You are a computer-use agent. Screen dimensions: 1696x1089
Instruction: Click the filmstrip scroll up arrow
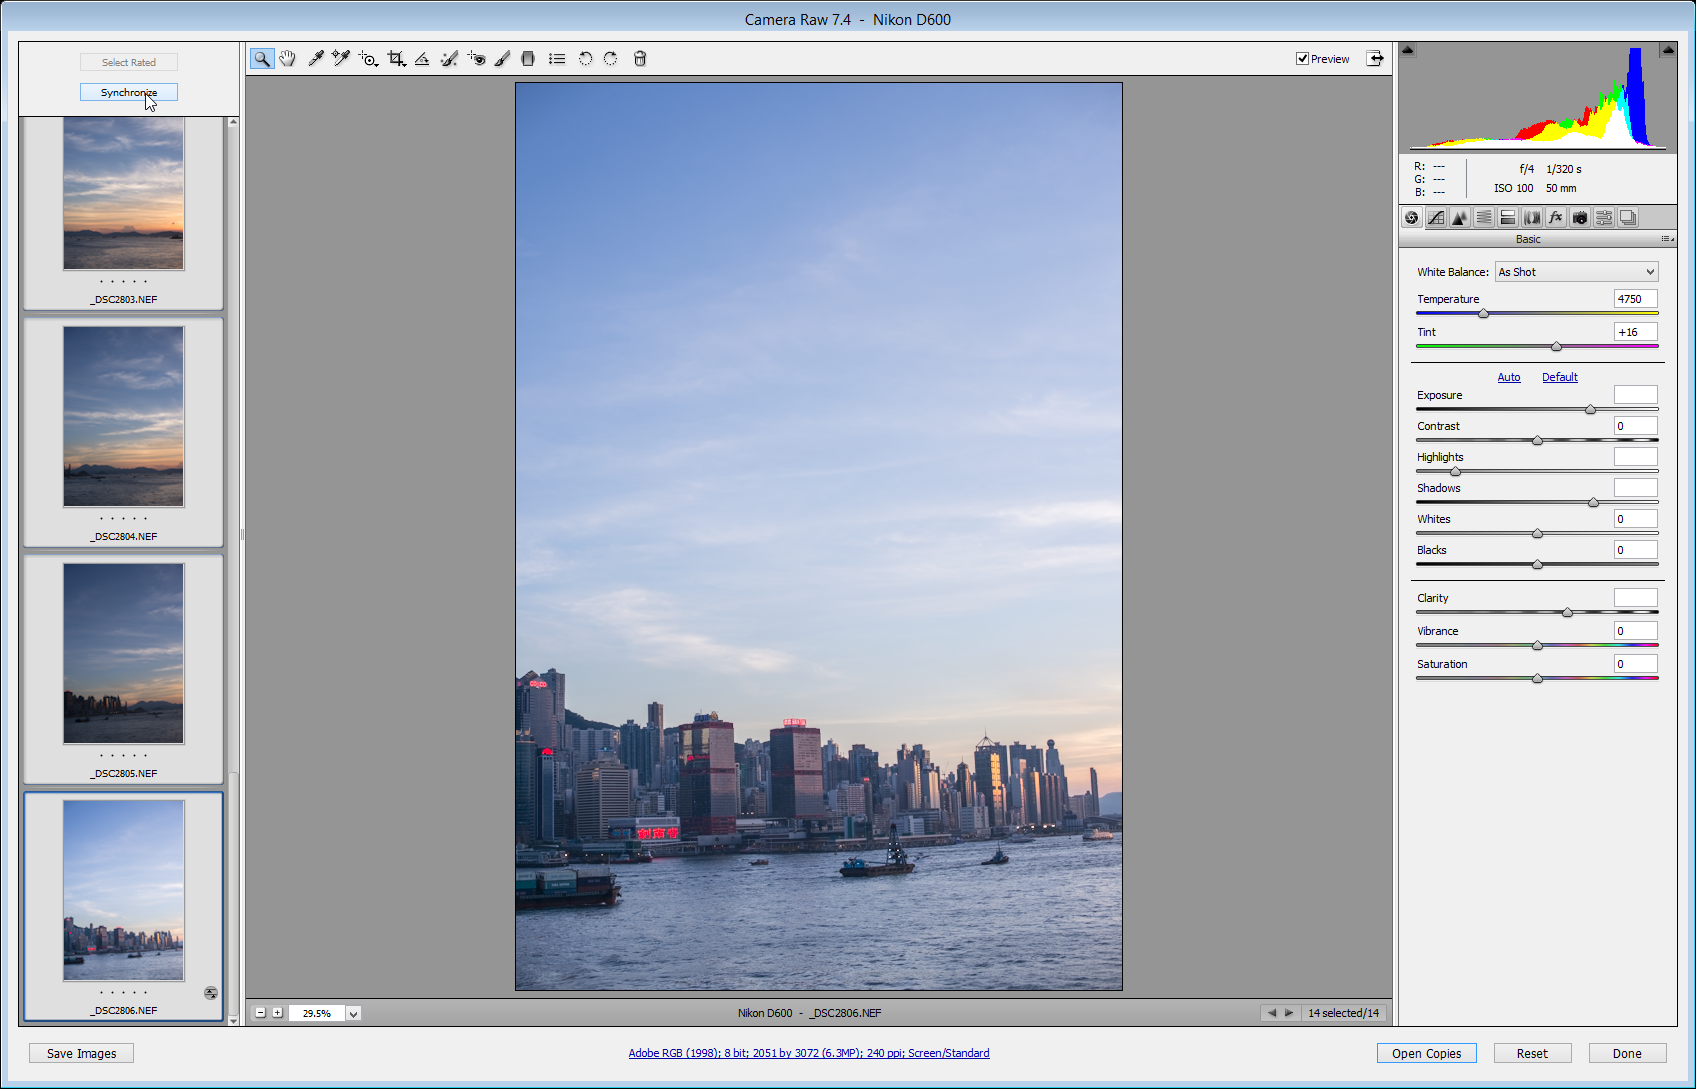233,122
